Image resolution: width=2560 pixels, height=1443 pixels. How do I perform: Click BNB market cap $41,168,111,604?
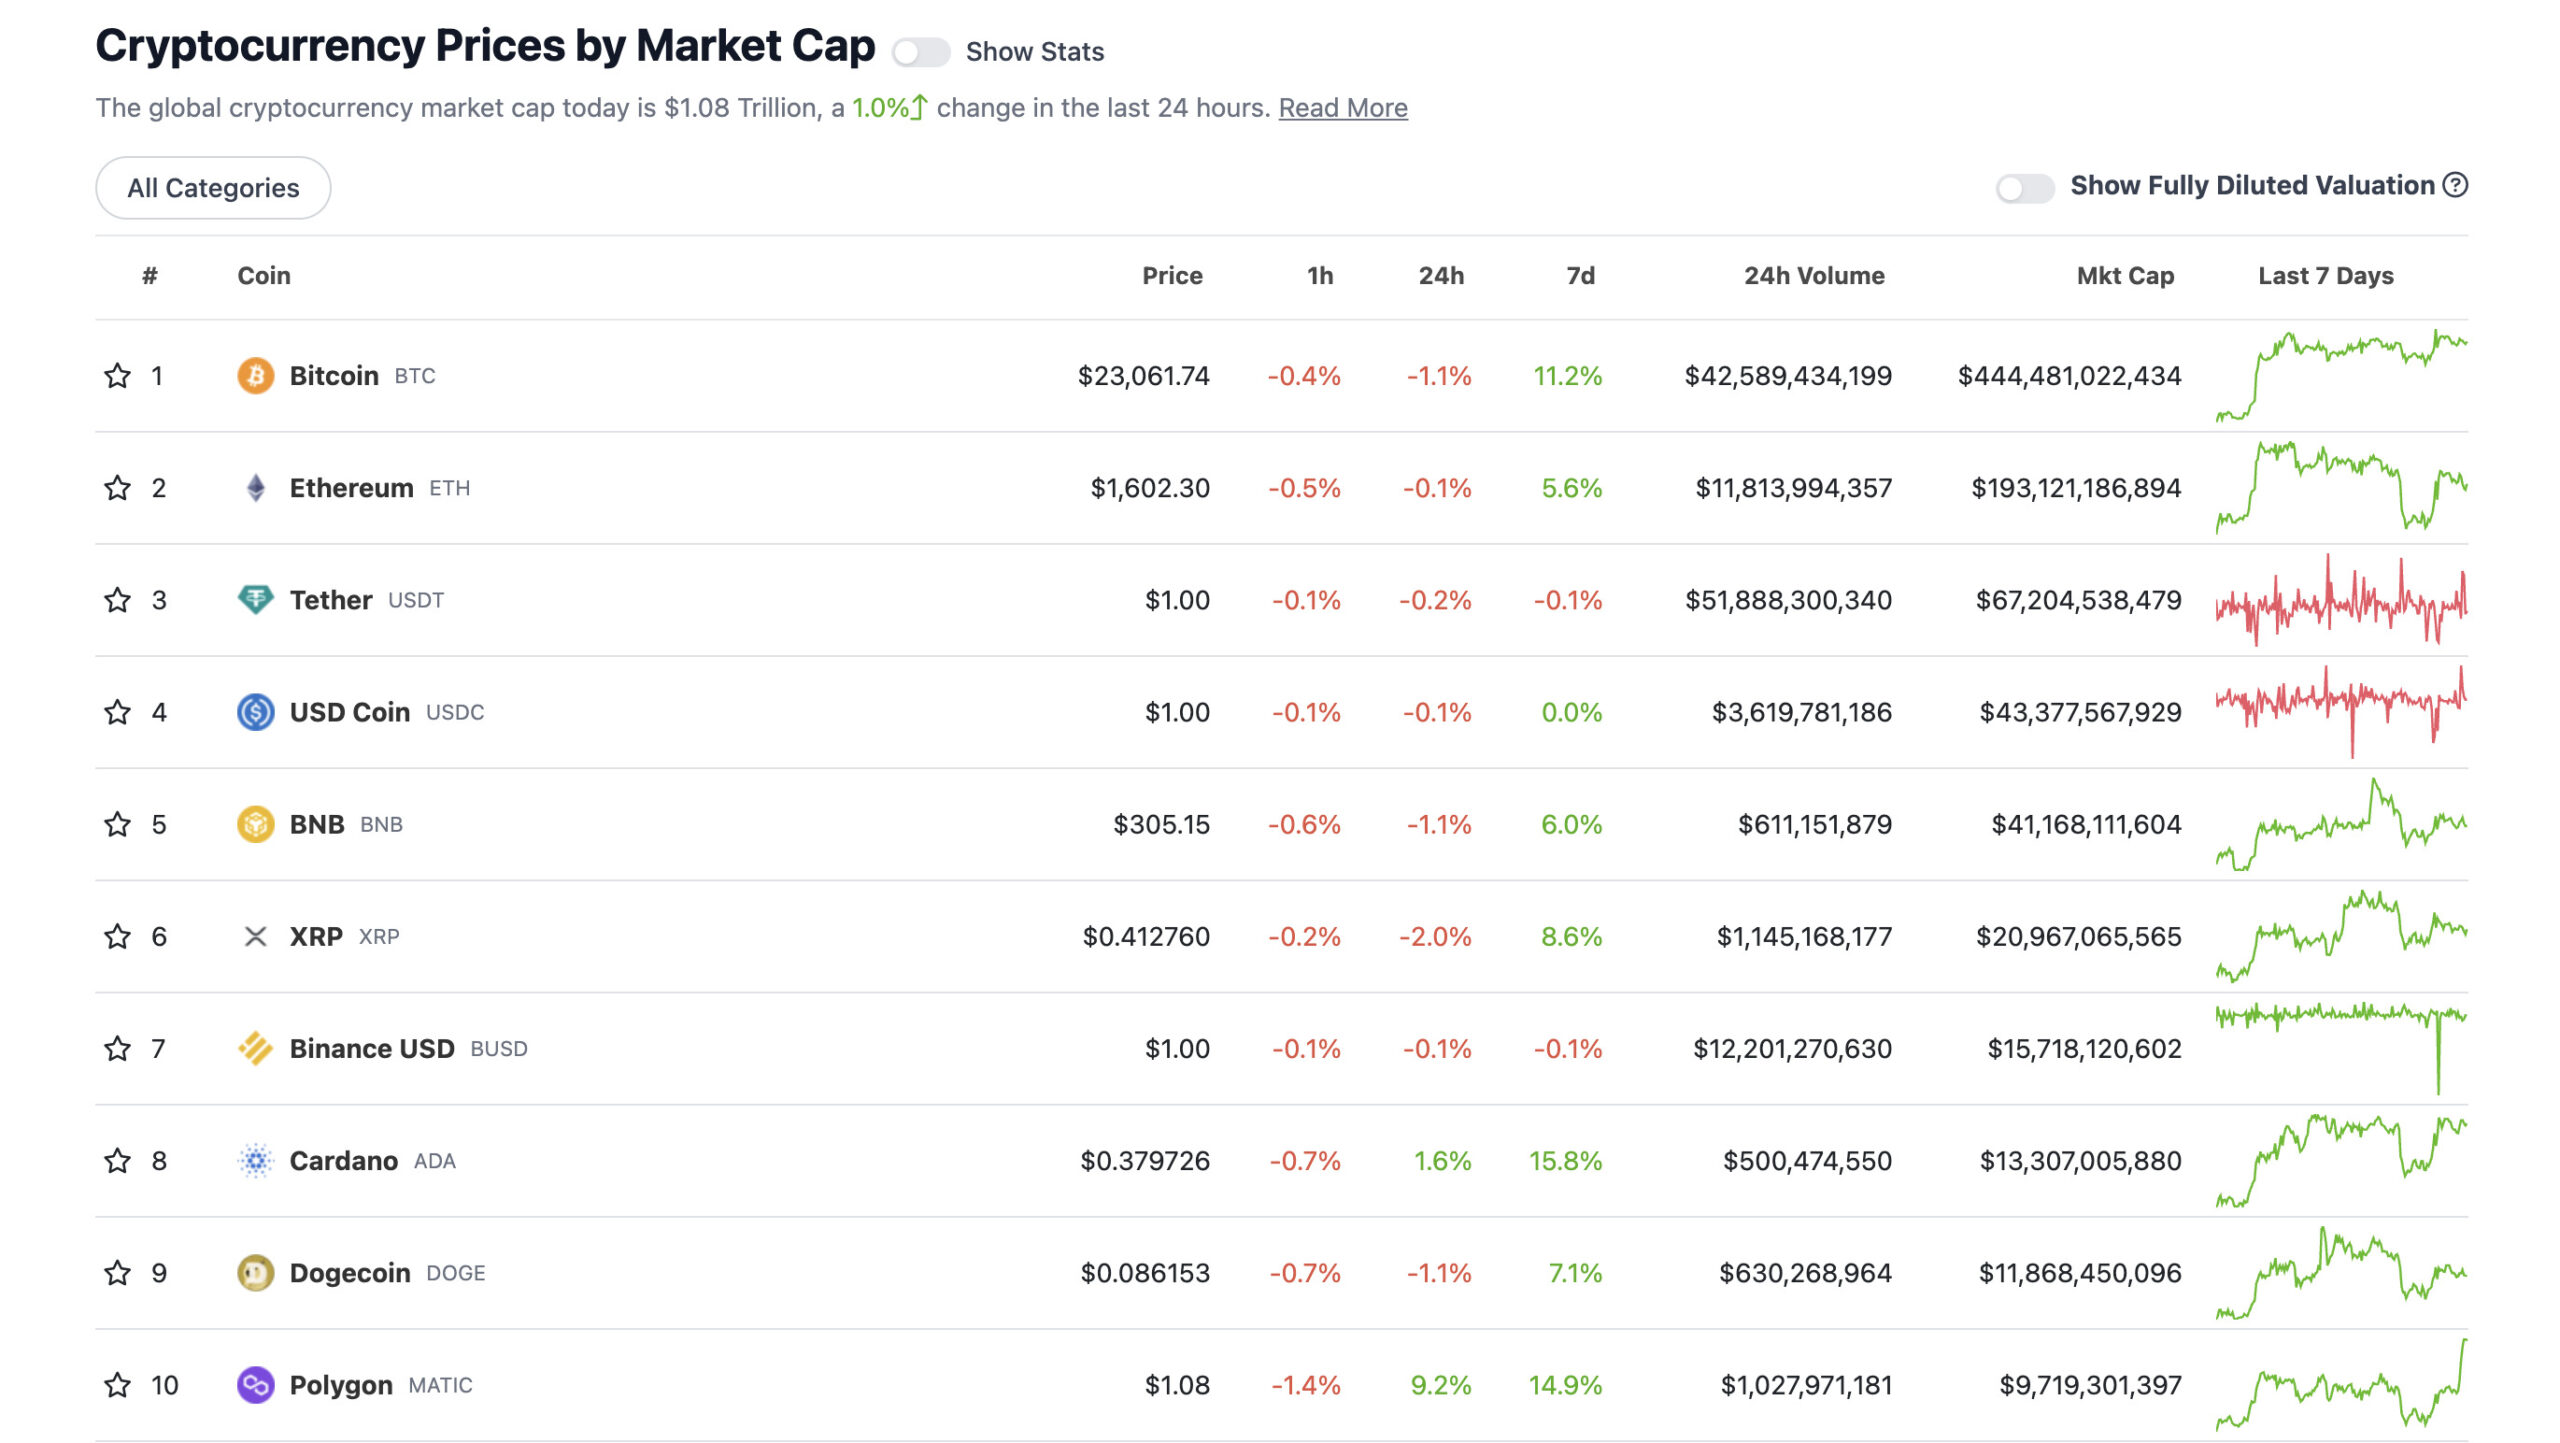[x=2086, y=824]
